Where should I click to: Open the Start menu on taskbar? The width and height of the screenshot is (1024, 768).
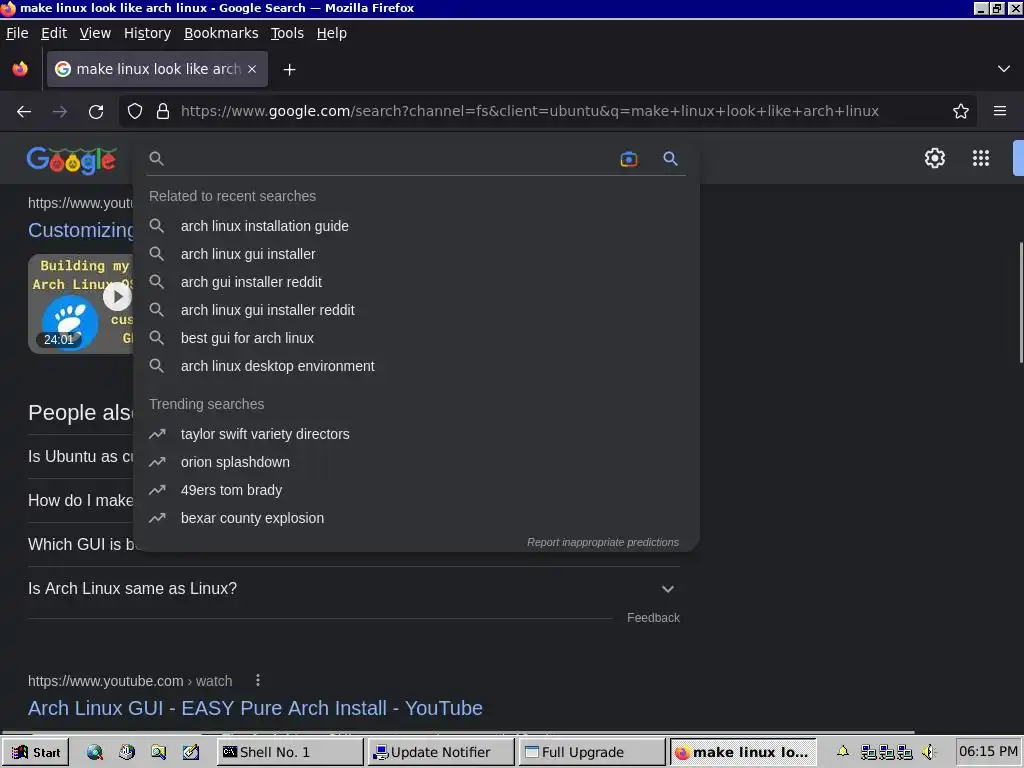[x=36, y=752]
